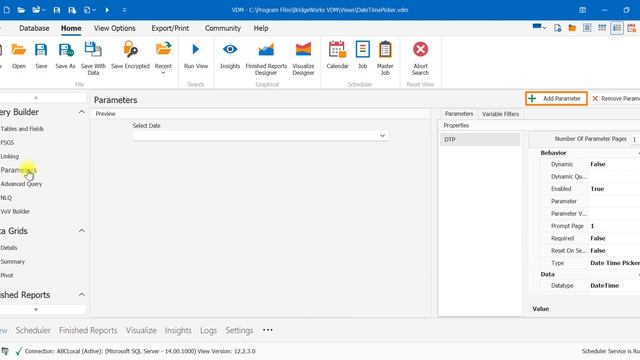The height and width of the screenshot is (360, 640).
Task: Click Save With Data icon
Action: (x=93, y=49)
